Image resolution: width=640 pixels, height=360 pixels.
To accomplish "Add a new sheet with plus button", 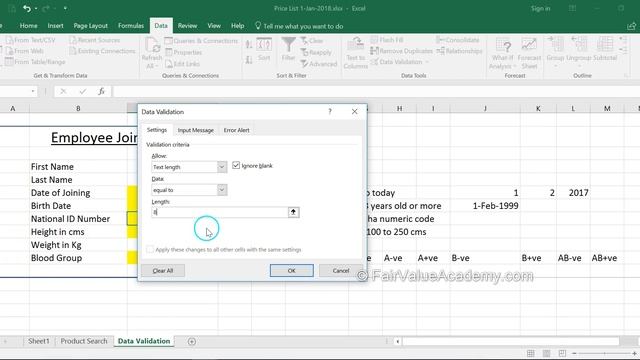I will (191, 341).
